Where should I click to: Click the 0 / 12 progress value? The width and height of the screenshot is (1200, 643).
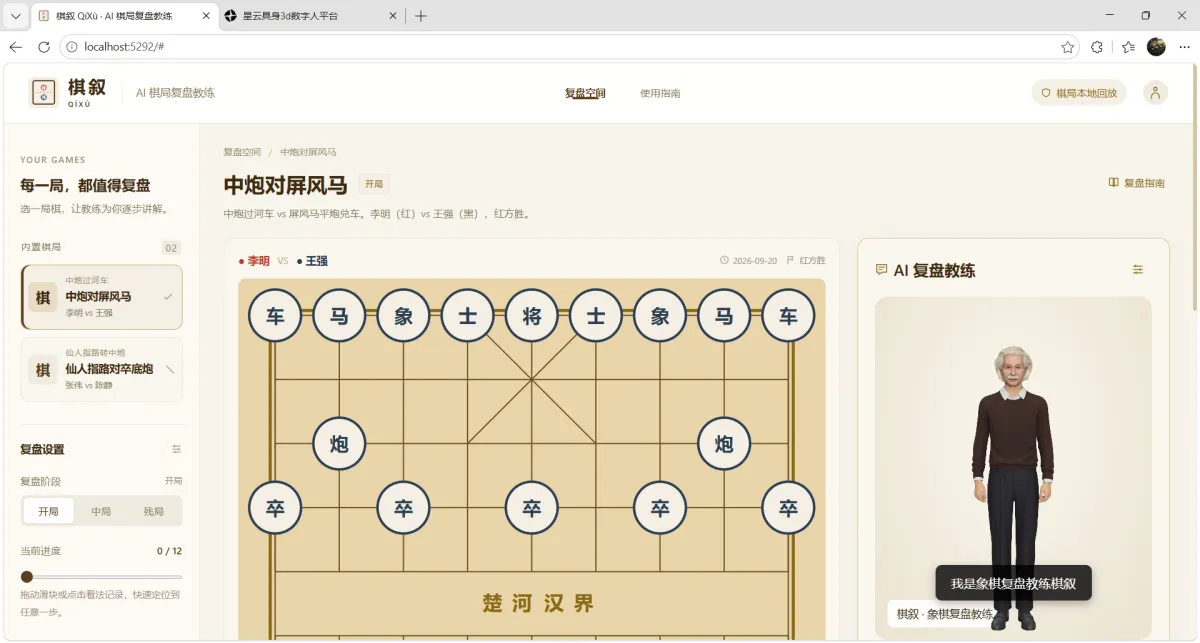169,551
